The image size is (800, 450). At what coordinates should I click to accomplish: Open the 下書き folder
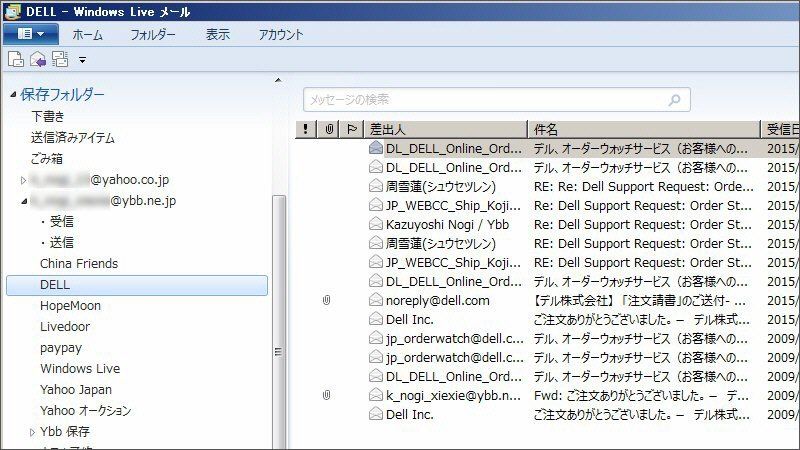48,116
